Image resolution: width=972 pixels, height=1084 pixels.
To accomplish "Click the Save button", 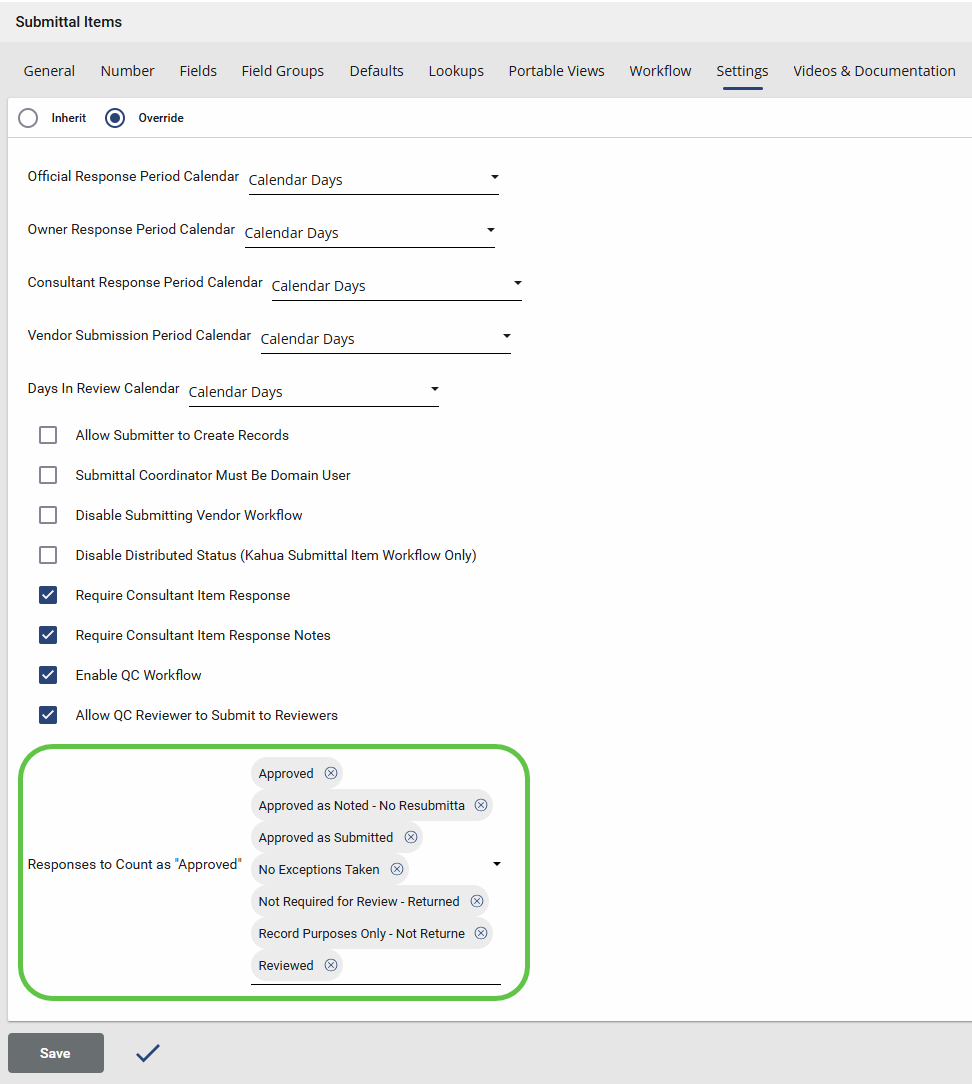I will pos(56,1053).
